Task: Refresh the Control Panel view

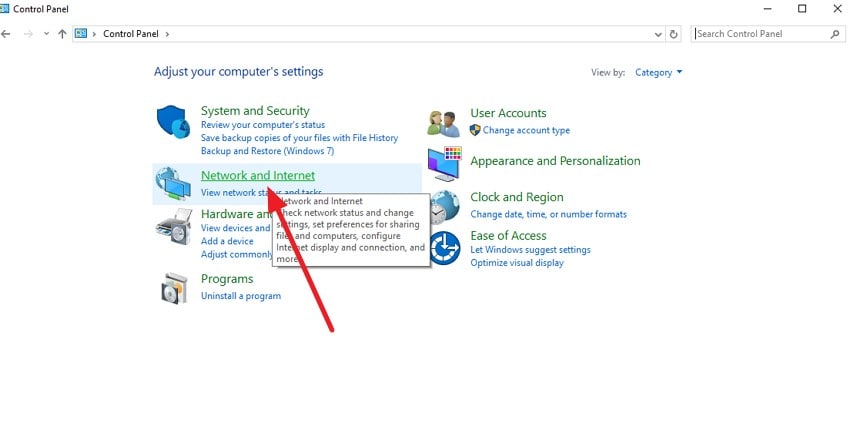Action: point(673,34)
